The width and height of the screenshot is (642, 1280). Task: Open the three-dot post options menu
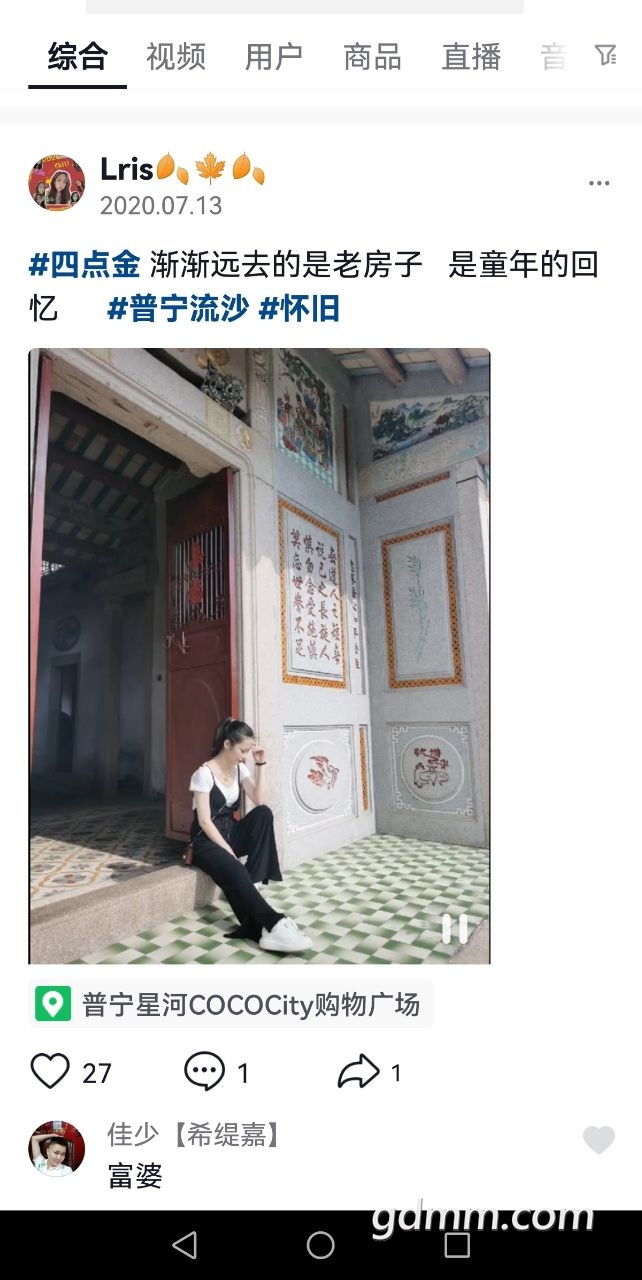(x=599, y=183)
